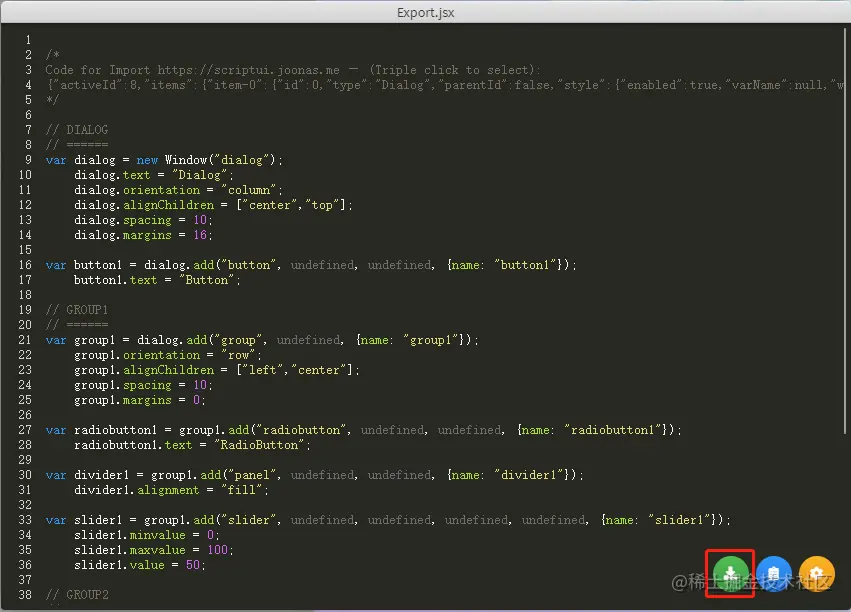Click the 'slider1.maxvalue = 100;' line
This screenshot has width=851, height=612.
[x=154, y=550]
